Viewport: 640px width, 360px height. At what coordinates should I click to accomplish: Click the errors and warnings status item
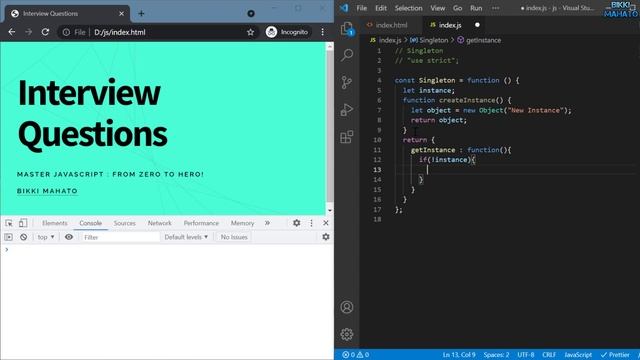pyautogui.click(x=356, y=355)
